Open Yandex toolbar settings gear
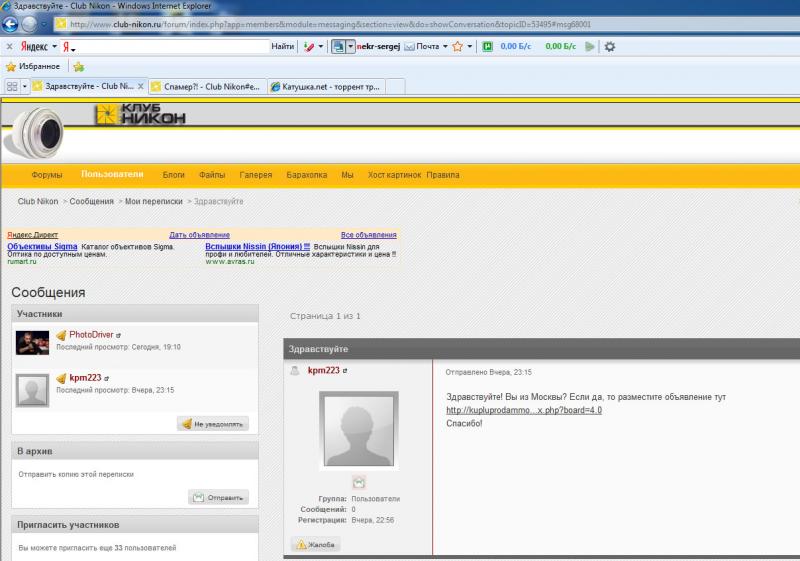This screenshot has height=561, width=800. click(610, 46)
